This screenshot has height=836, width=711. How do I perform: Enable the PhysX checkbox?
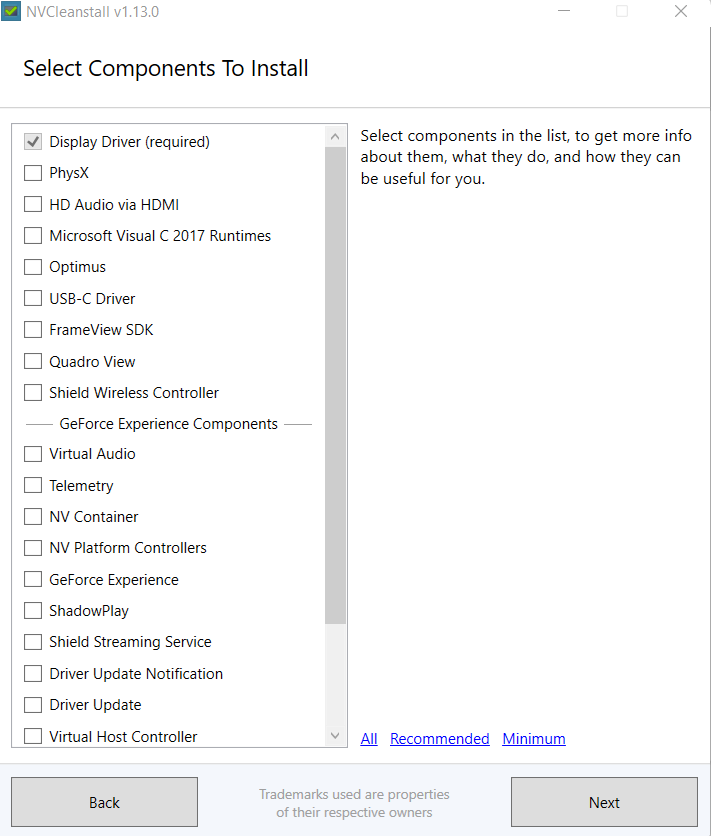[33, 173]
